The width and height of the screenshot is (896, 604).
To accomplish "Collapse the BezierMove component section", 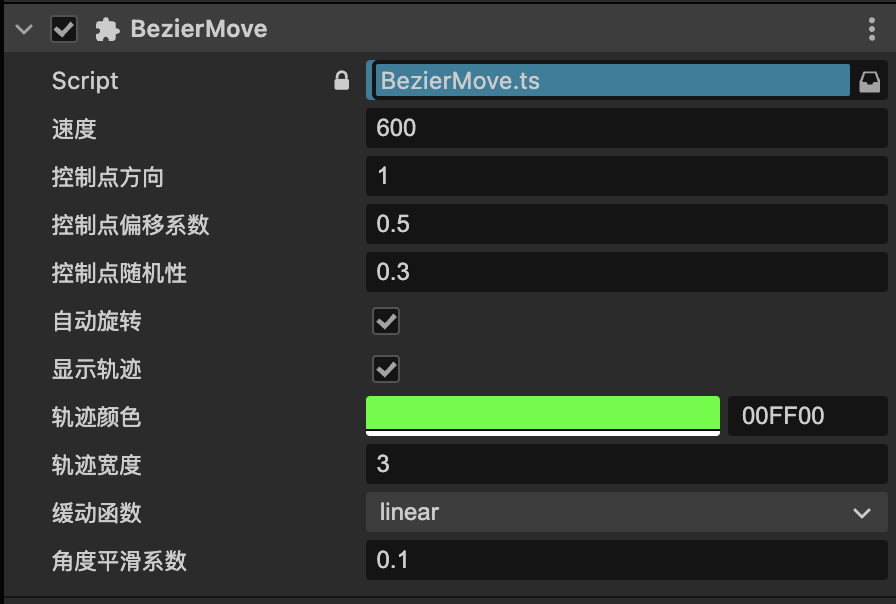I will tap(26, 30).
